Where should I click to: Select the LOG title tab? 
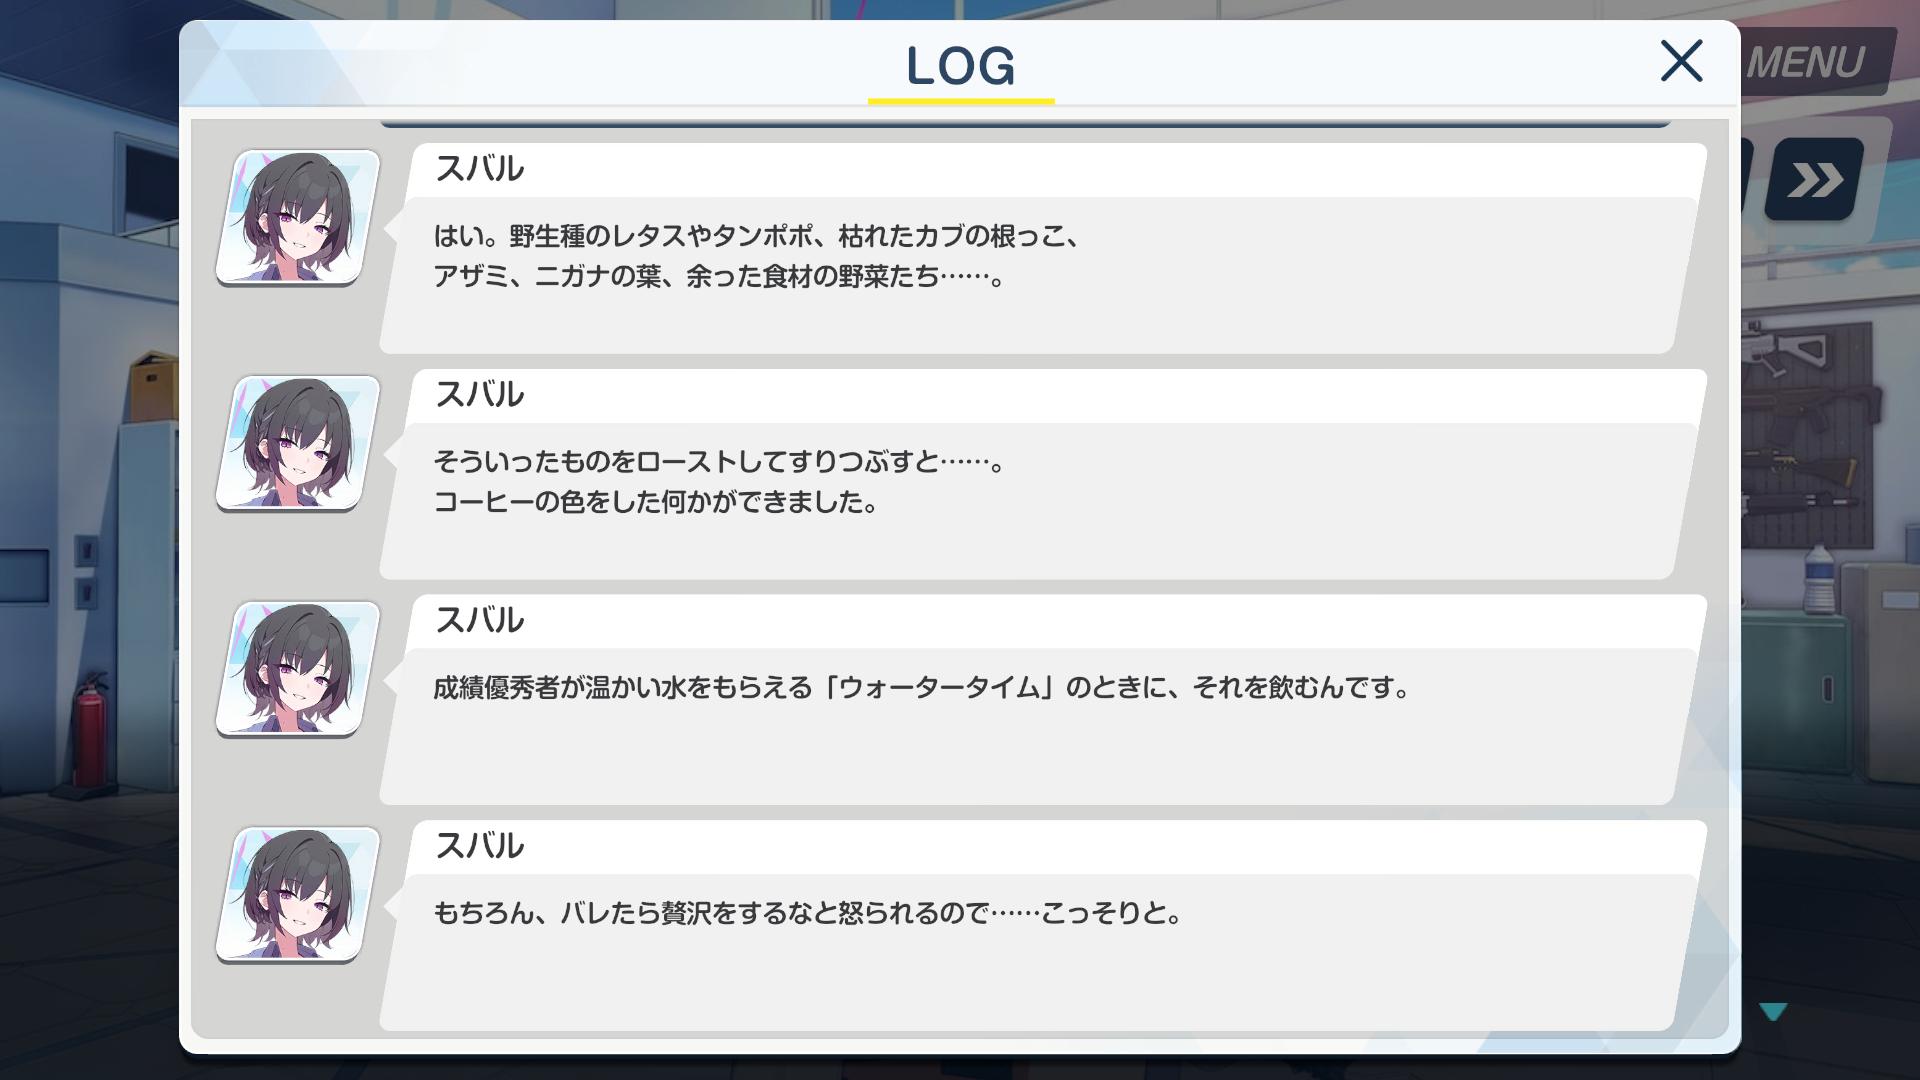(x=960, y=66)
